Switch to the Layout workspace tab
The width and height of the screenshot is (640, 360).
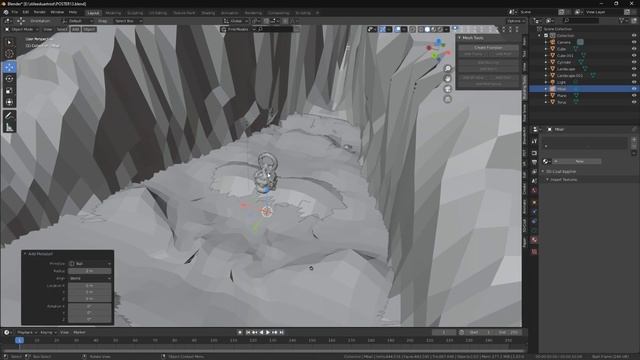(93, 13)
